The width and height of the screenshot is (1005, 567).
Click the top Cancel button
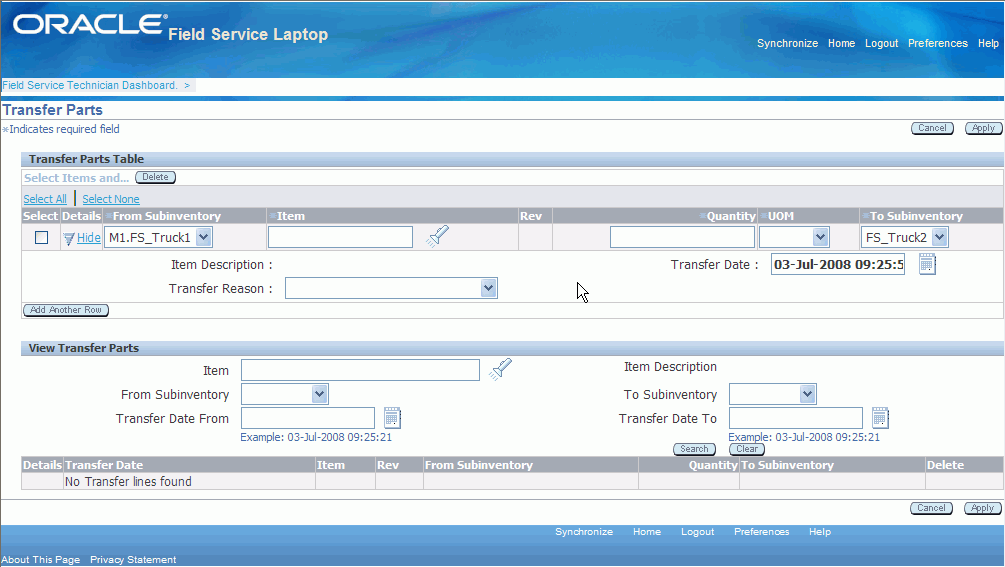pyautogui.click(x=932, y=128)
